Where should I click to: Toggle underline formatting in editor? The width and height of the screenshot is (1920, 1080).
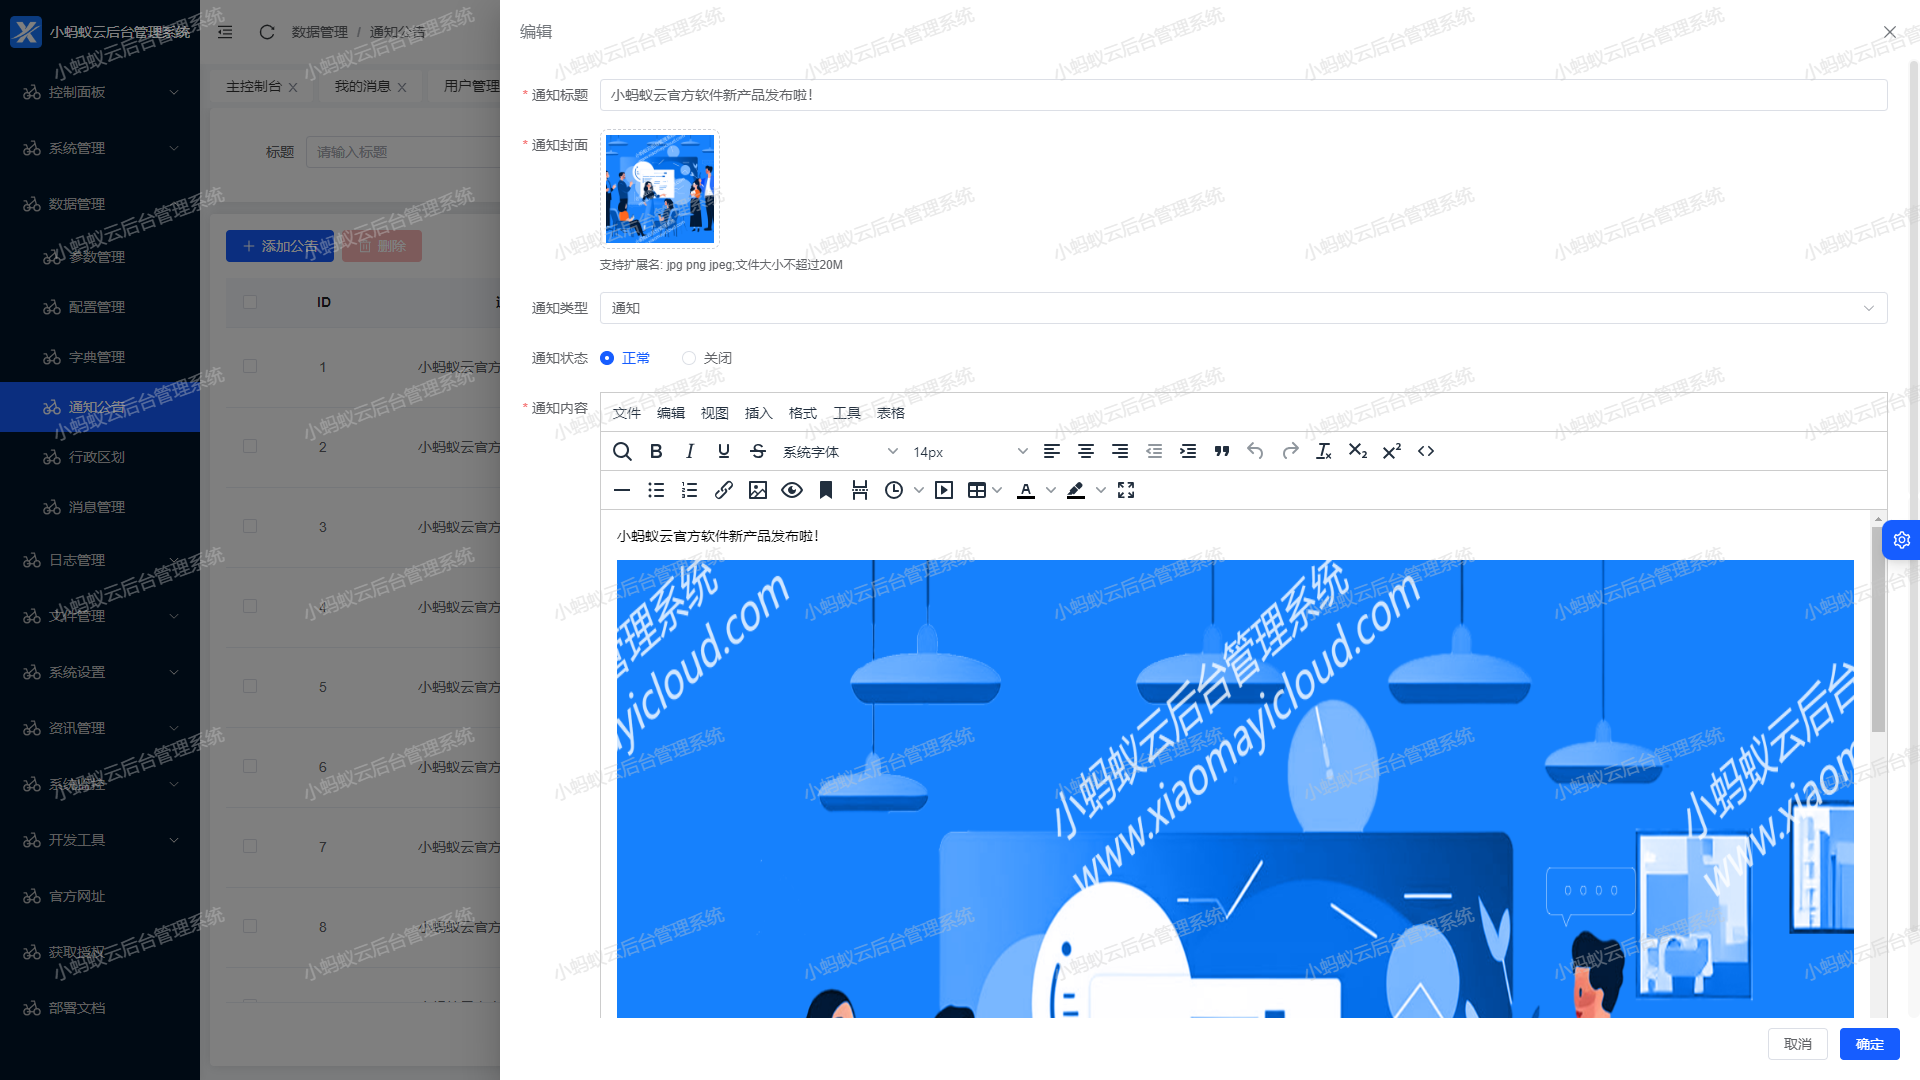click(x=724, y=452)
